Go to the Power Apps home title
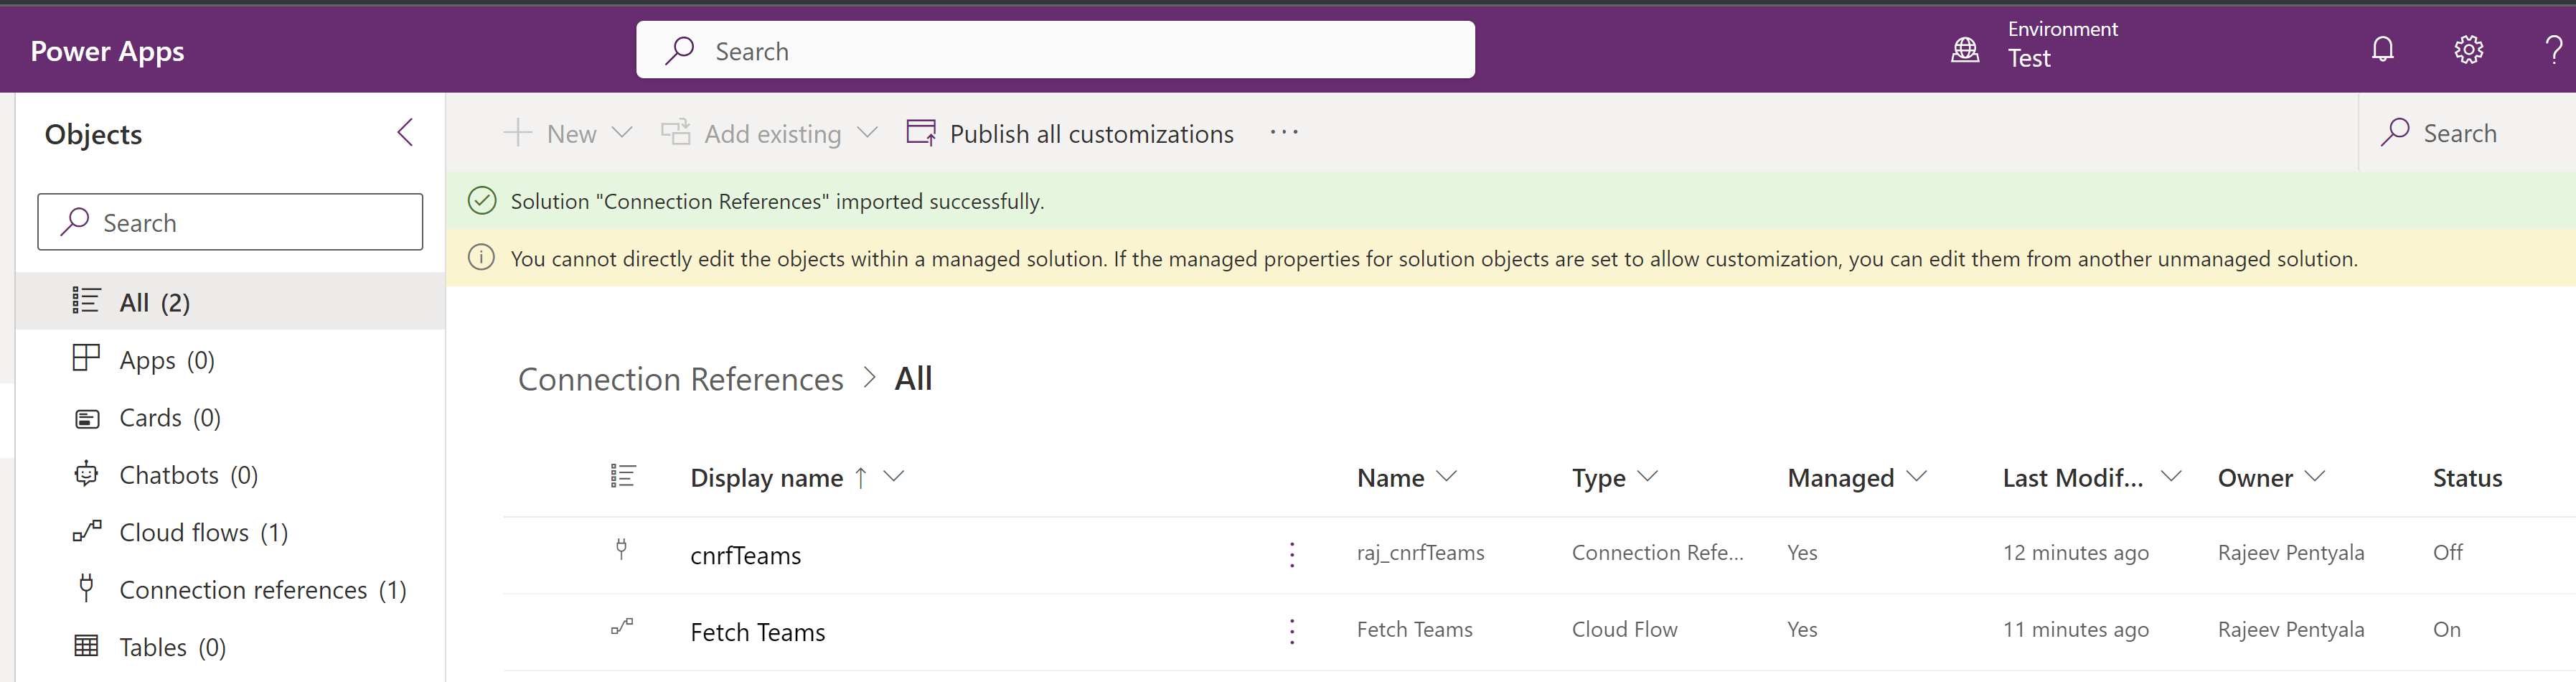Screen dimensions: 2576x682 coord(107,51)
